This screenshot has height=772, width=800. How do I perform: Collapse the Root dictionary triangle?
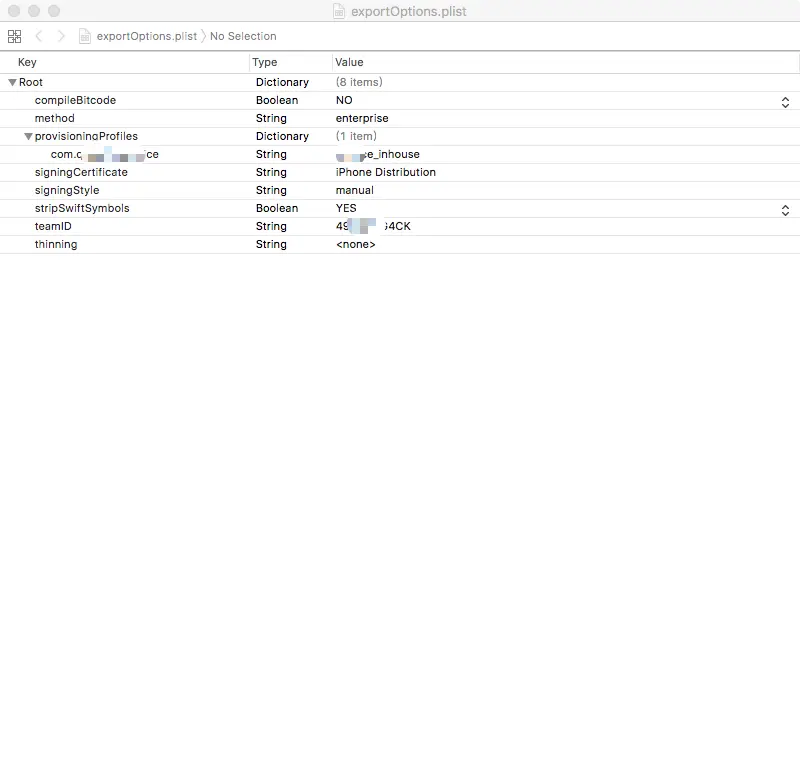pyautogui.click(x=12, y=82)
